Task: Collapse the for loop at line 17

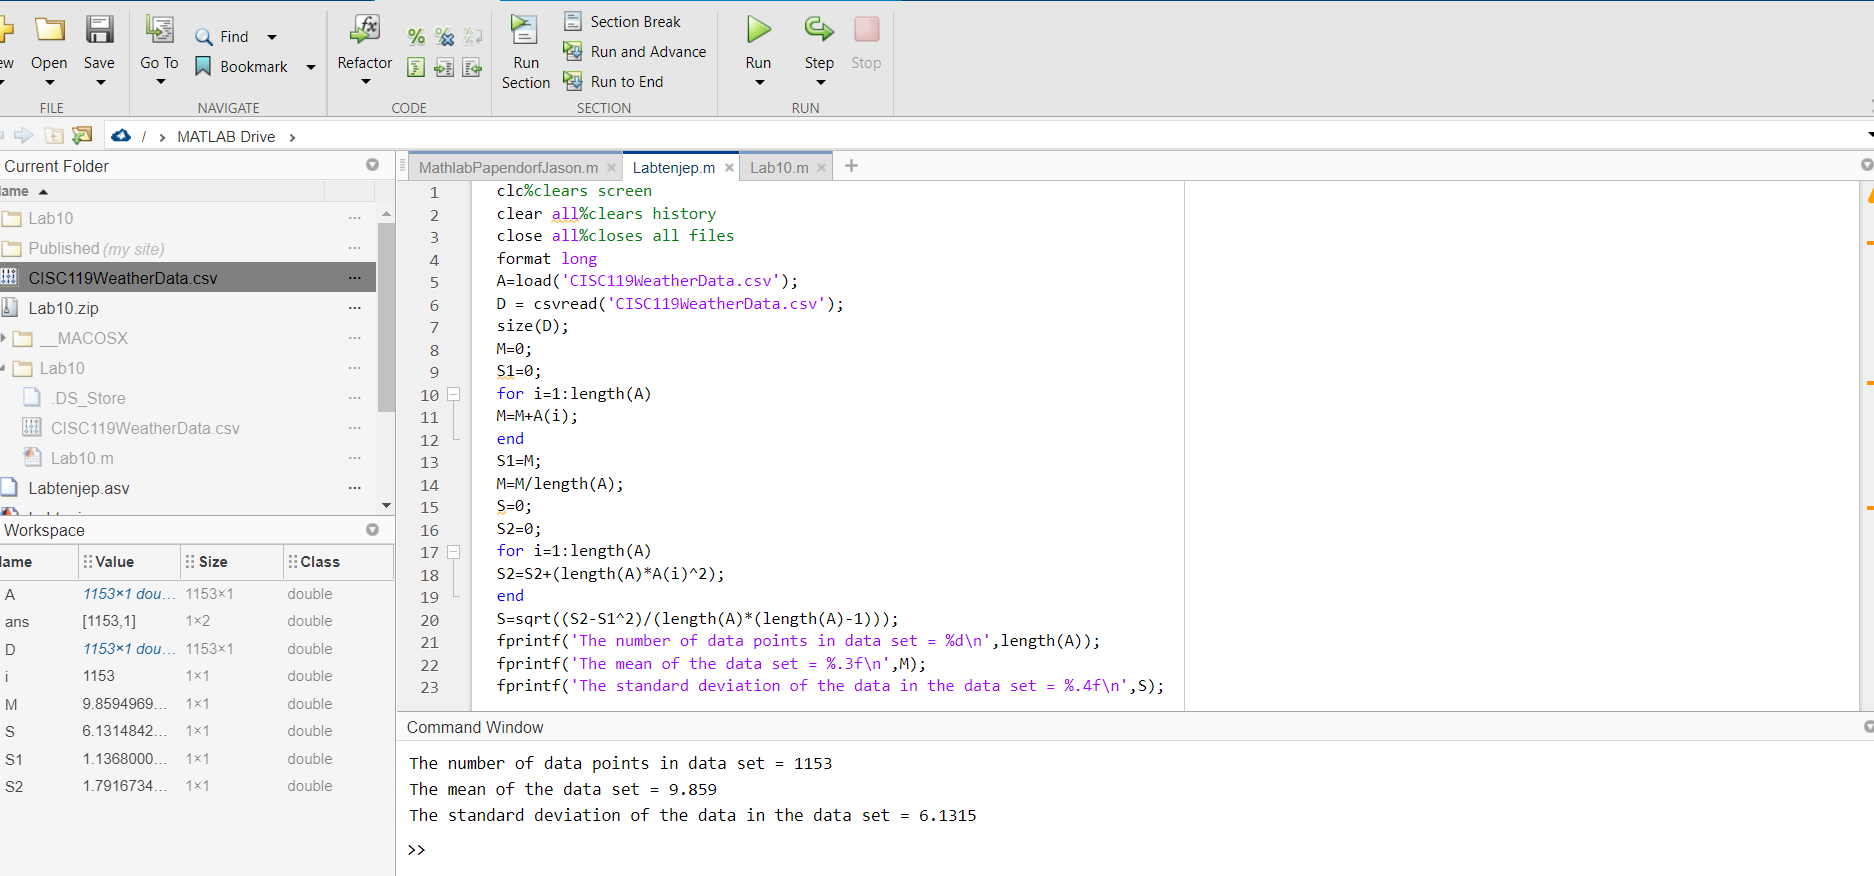Action: point(453,551)
